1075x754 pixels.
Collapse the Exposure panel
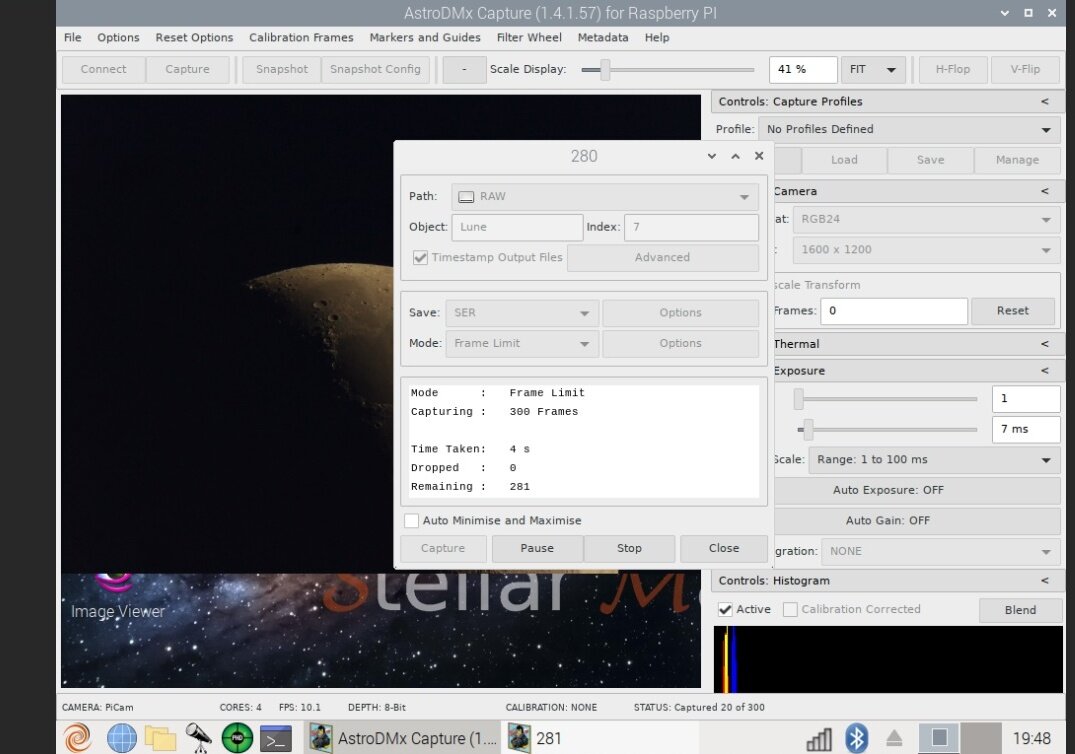[x=1045, y=371]
